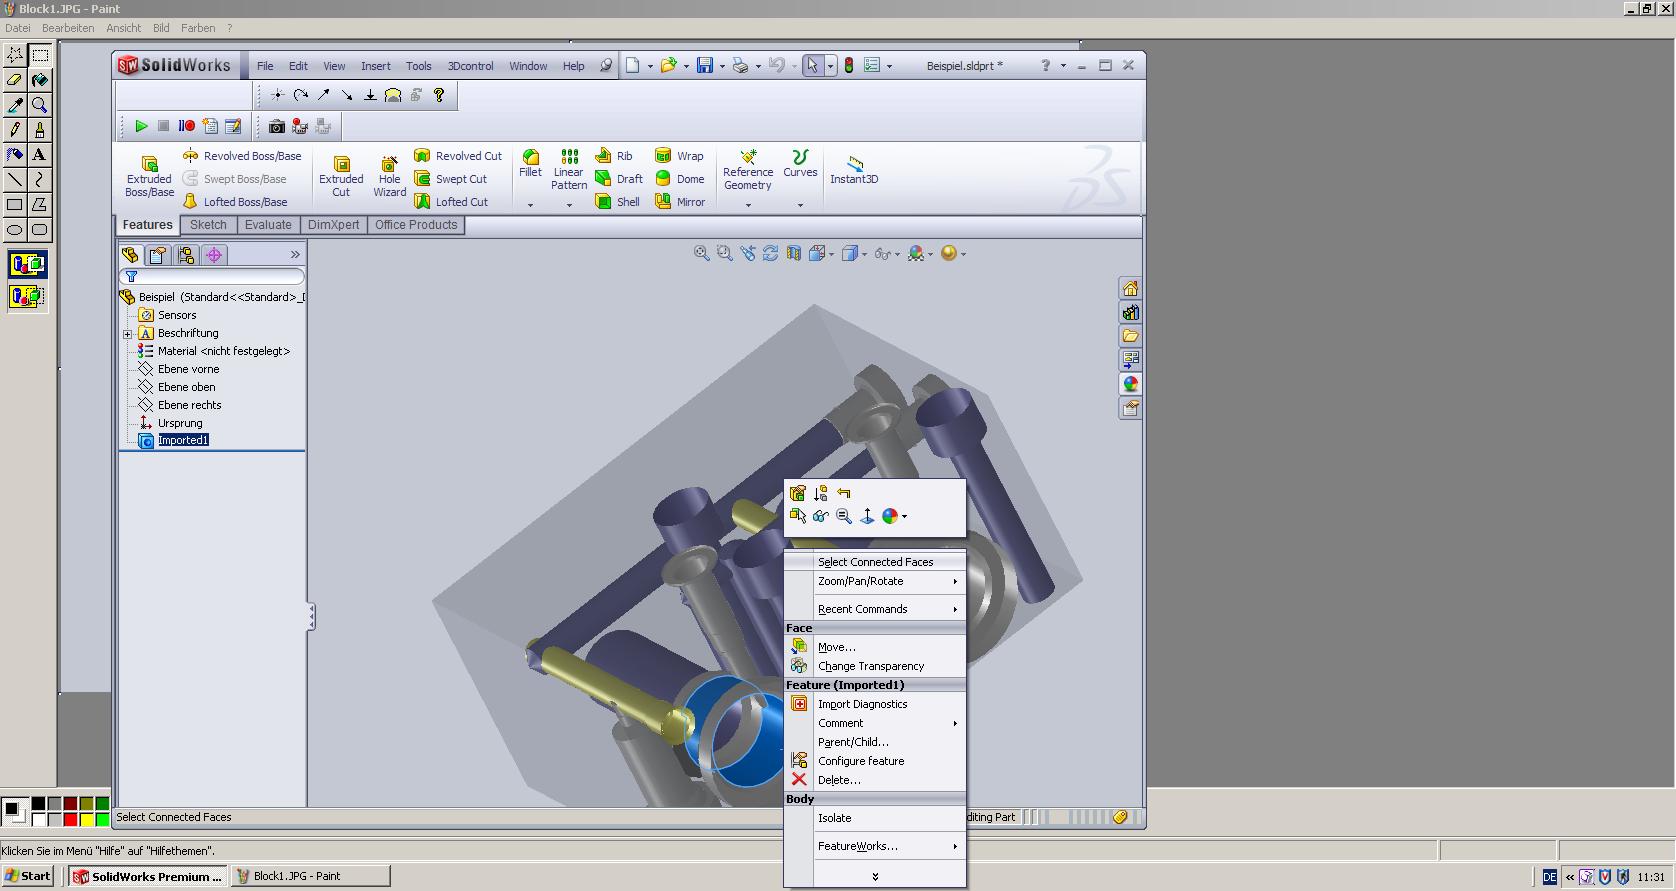Expand the context menu with bottom chevron
Viewport: 1676px width, 891px height.
click(x=875, y=877)
